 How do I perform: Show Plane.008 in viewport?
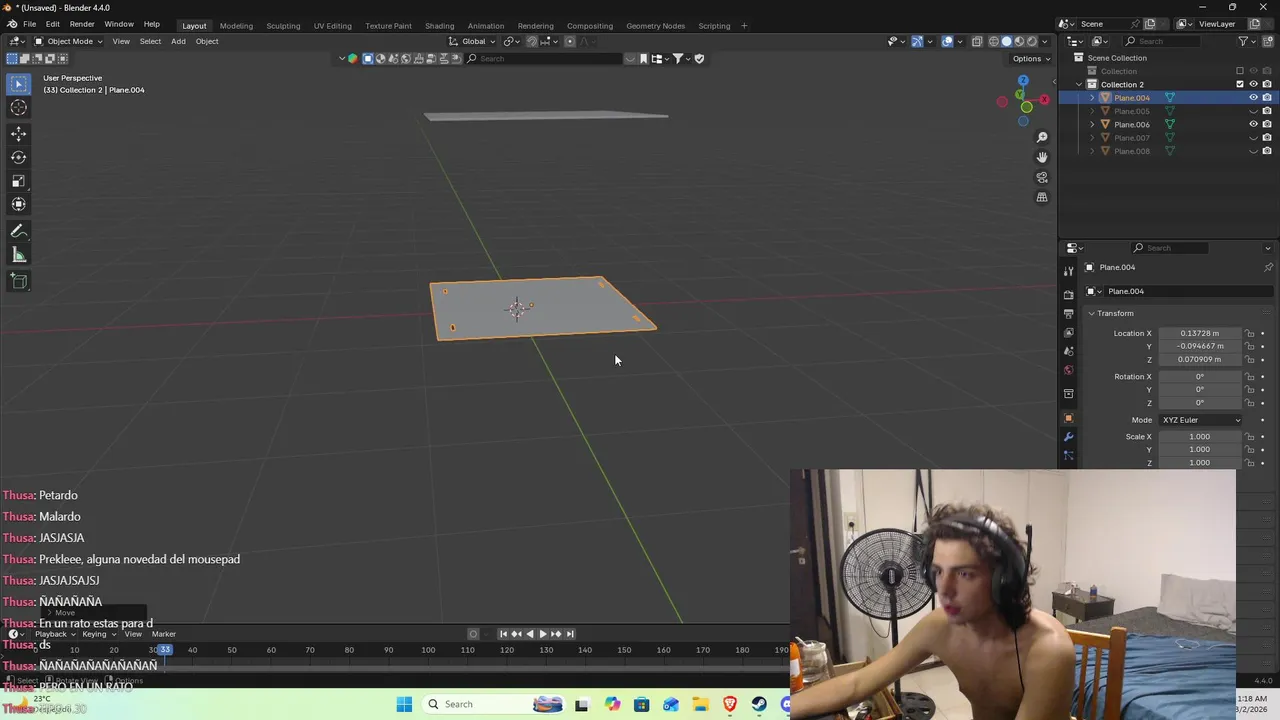(1253, 151)
